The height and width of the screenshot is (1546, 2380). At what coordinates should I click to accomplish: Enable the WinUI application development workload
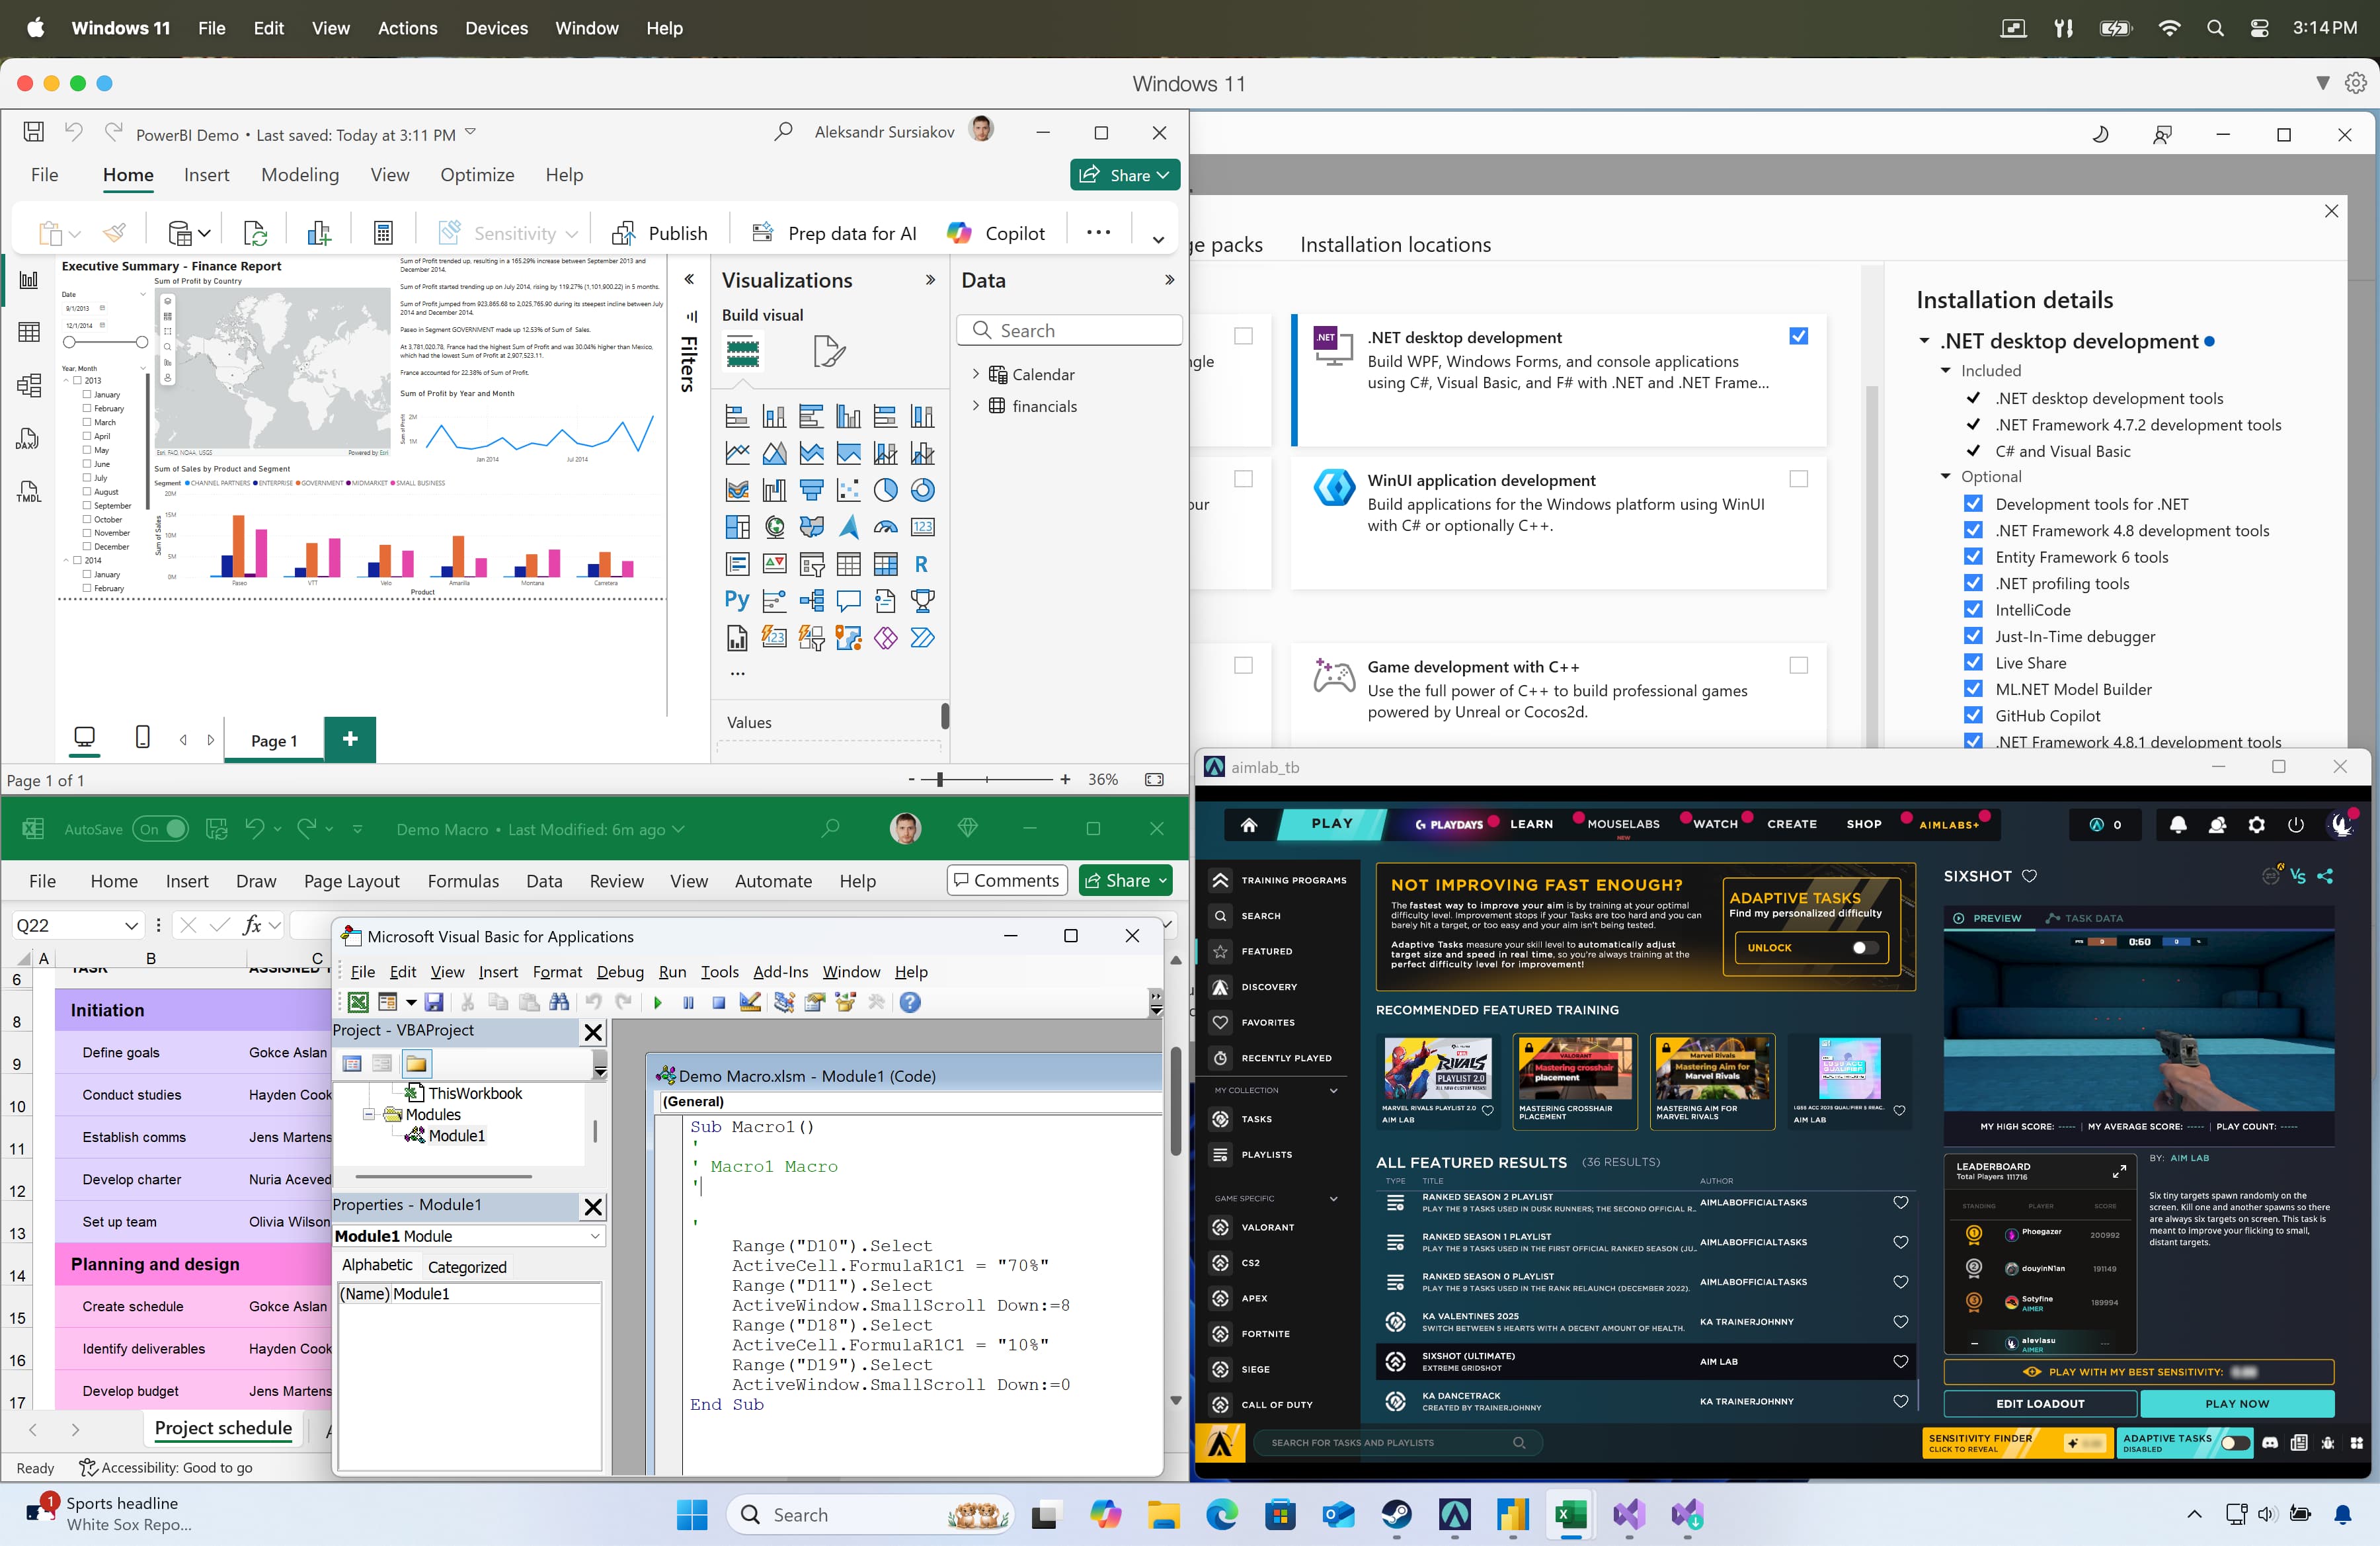1799,479
